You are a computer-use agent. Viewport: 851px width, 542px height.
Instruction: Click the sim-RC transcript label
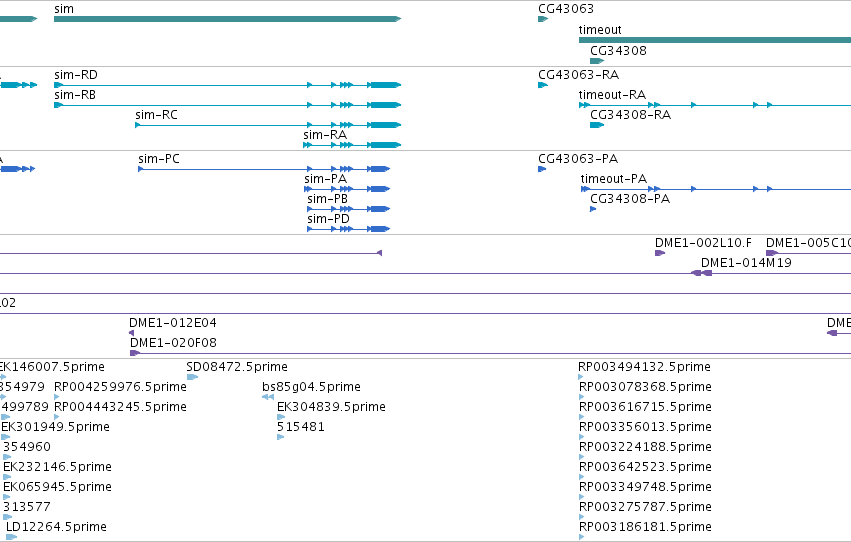(x=156, y=114)
